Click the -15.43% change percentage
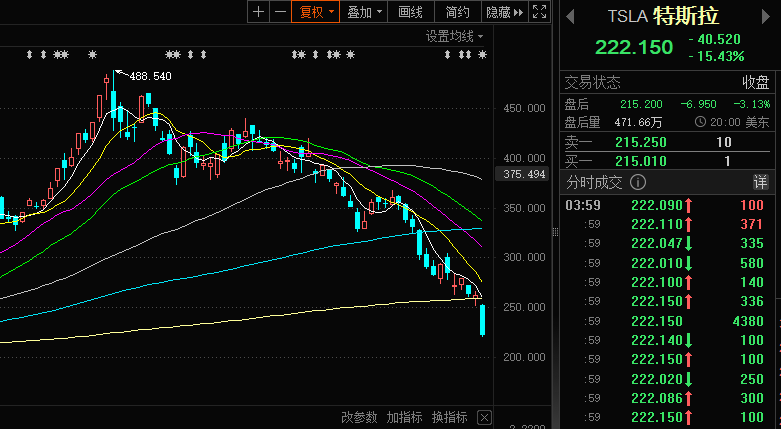 click(x=716, y=56)
